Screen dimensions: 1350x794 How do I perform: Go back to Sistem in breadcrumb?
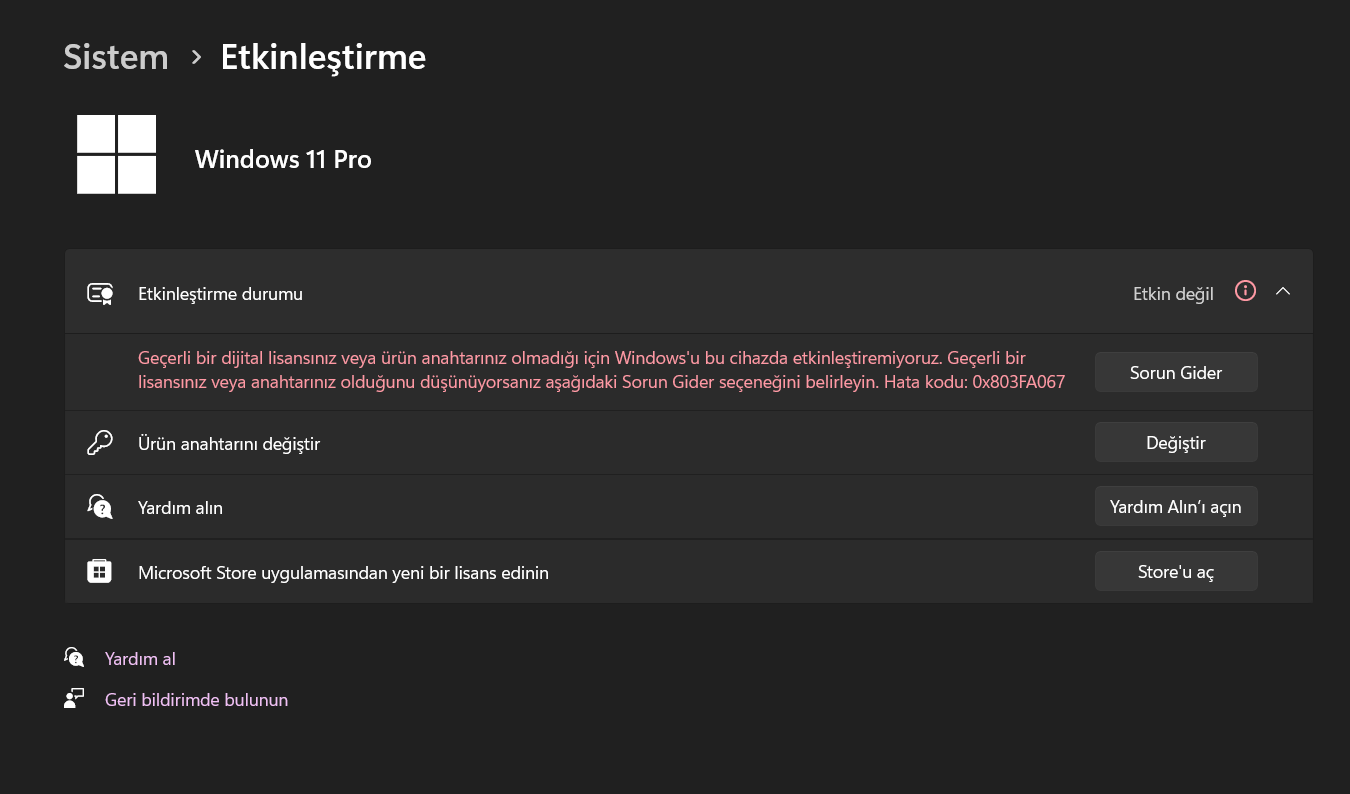click(x=116, y=57)
